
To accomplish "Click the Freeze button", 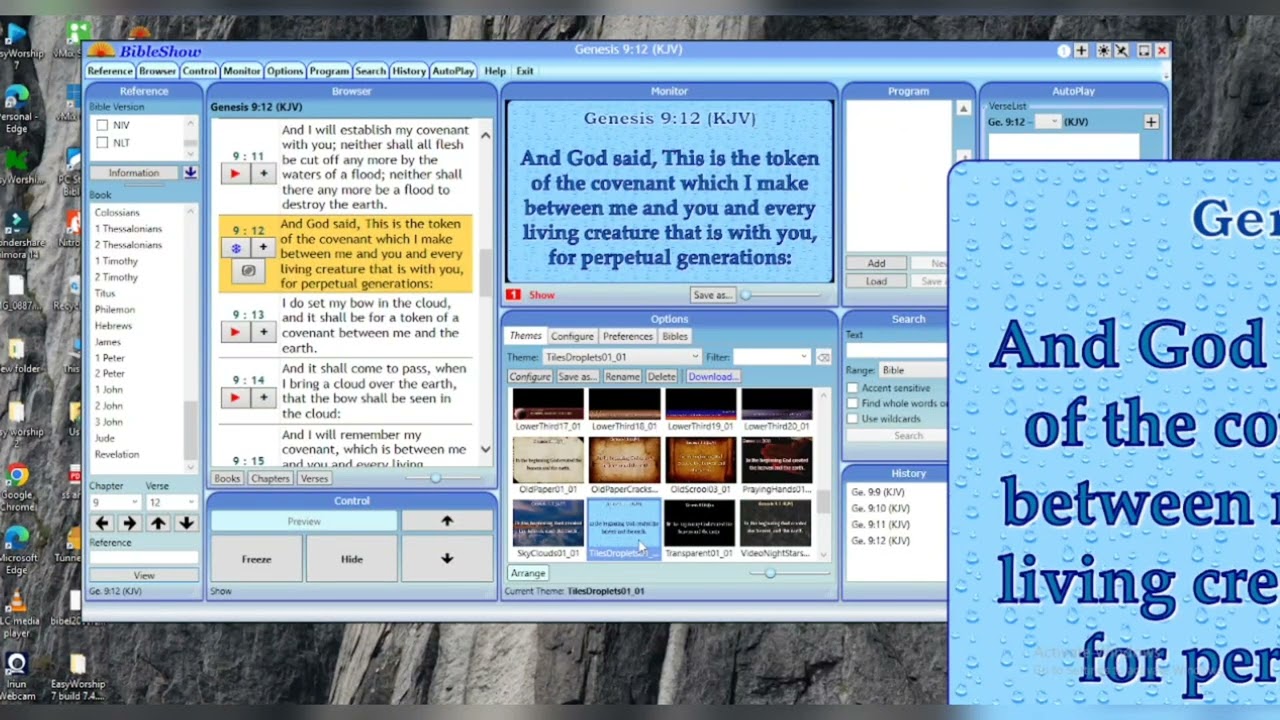I will (256, 559).
